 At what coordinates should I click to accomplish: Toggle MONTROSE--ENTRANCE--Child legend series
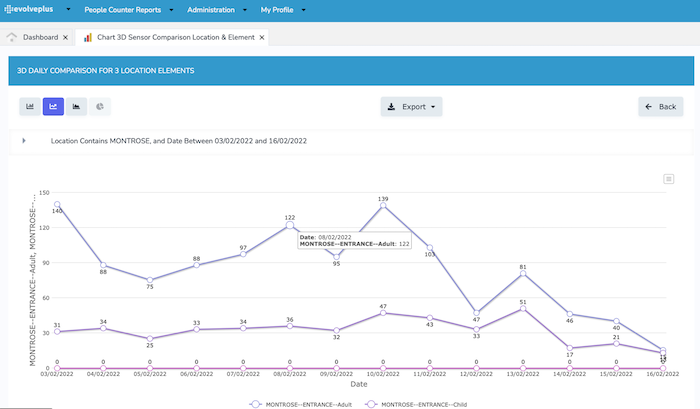[x=416, y=404]
